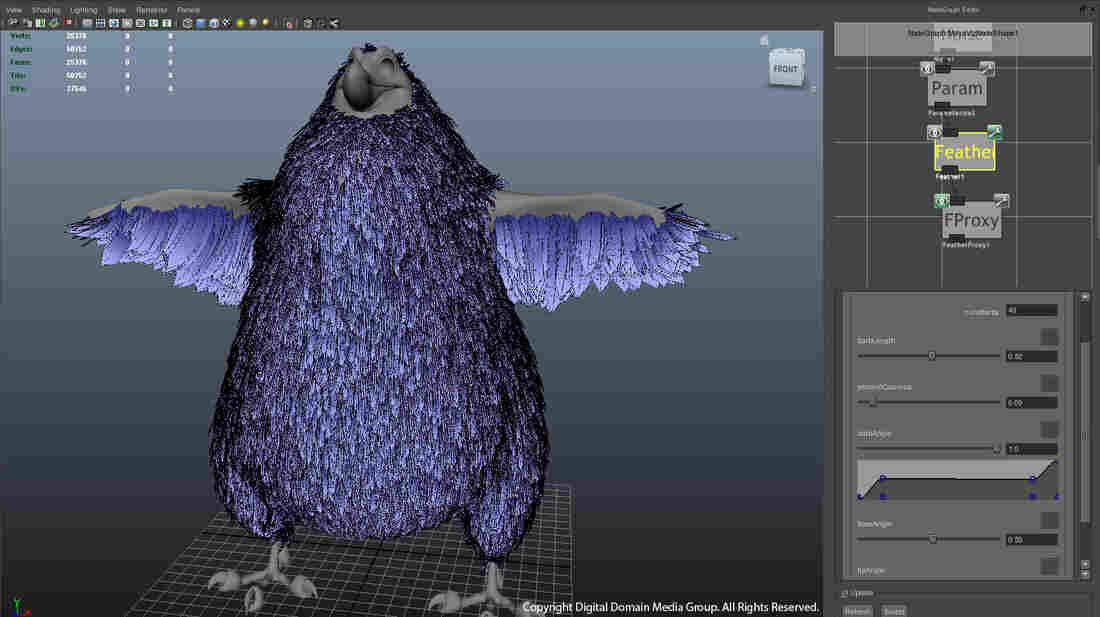Click the baseAngle slider handle
The image size is (1100, 617).
click(x=932, y=539)
